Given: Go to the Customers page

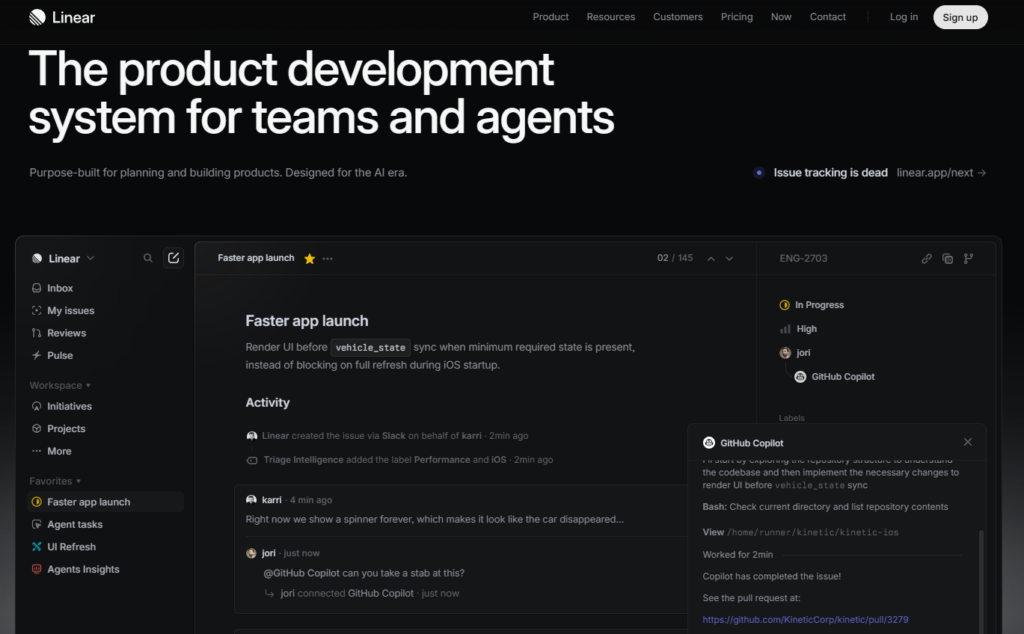Looking at the screenshot, I should (678, 17).
